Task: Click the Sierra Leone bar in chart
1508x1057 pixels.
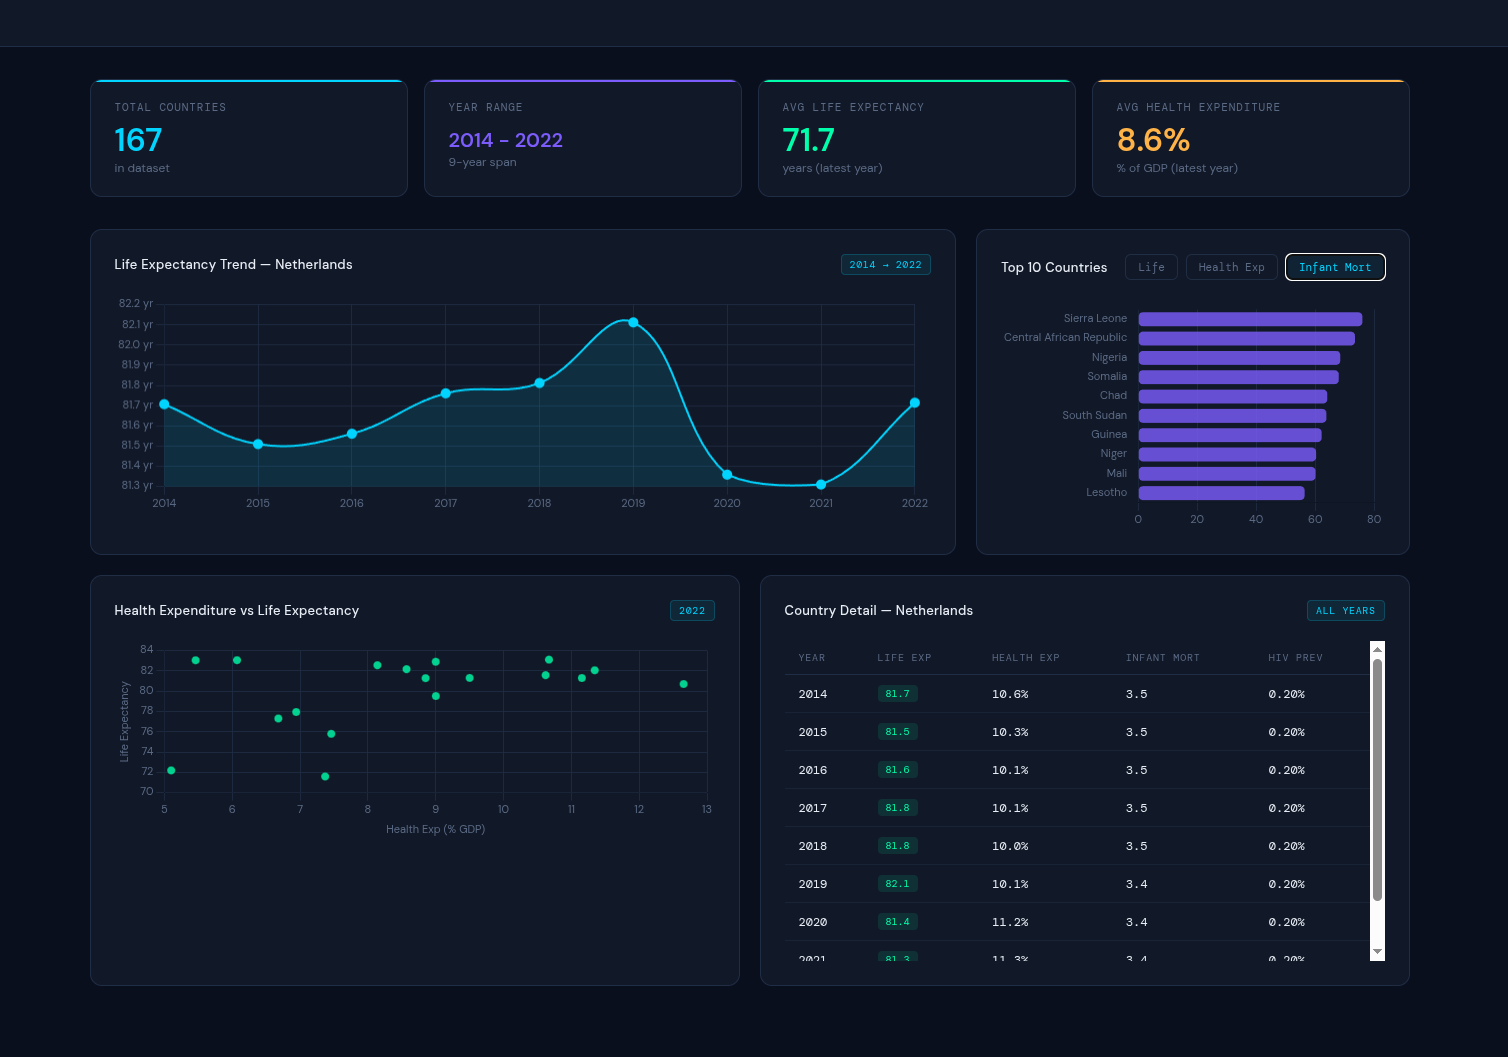Action: pos(1248,318)
